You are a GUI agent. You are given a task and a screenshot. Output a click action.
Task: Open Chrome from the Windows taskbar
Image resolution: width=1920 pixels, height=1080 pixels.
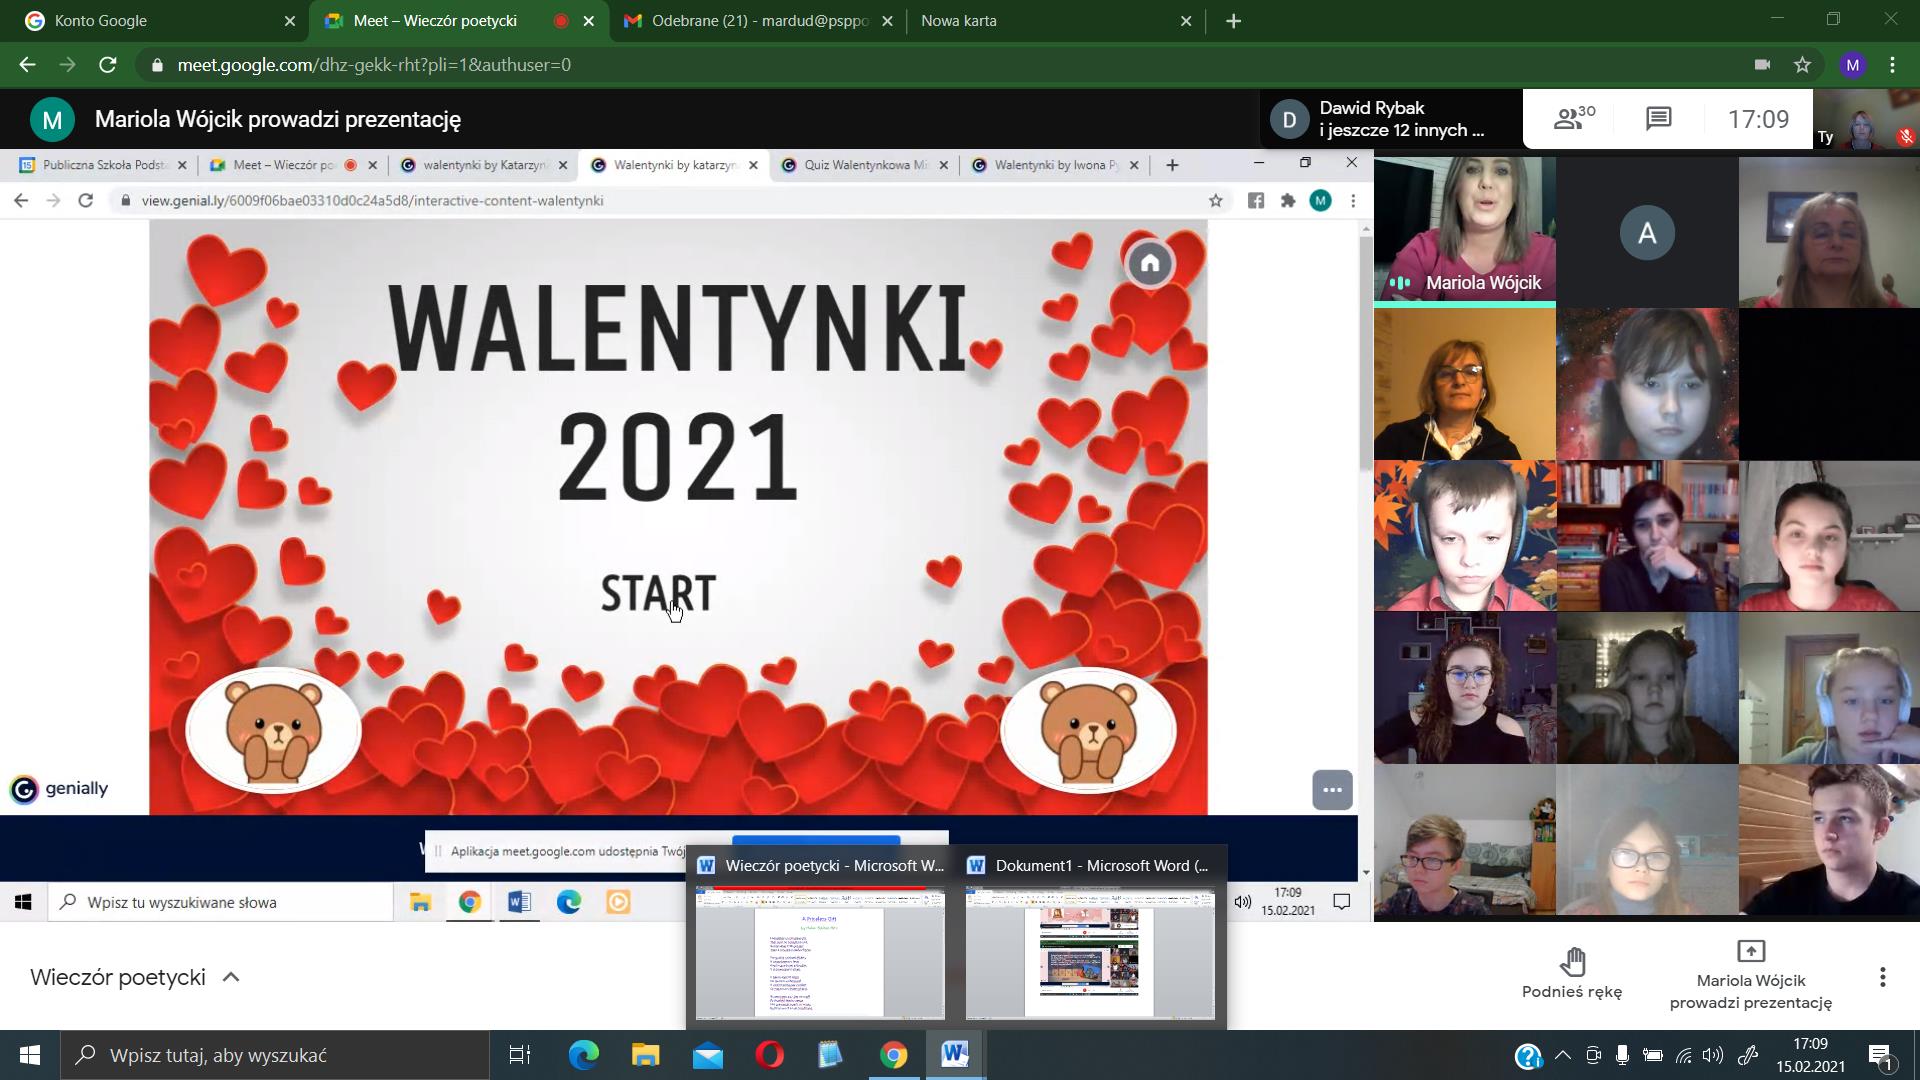click(893, 1055)
